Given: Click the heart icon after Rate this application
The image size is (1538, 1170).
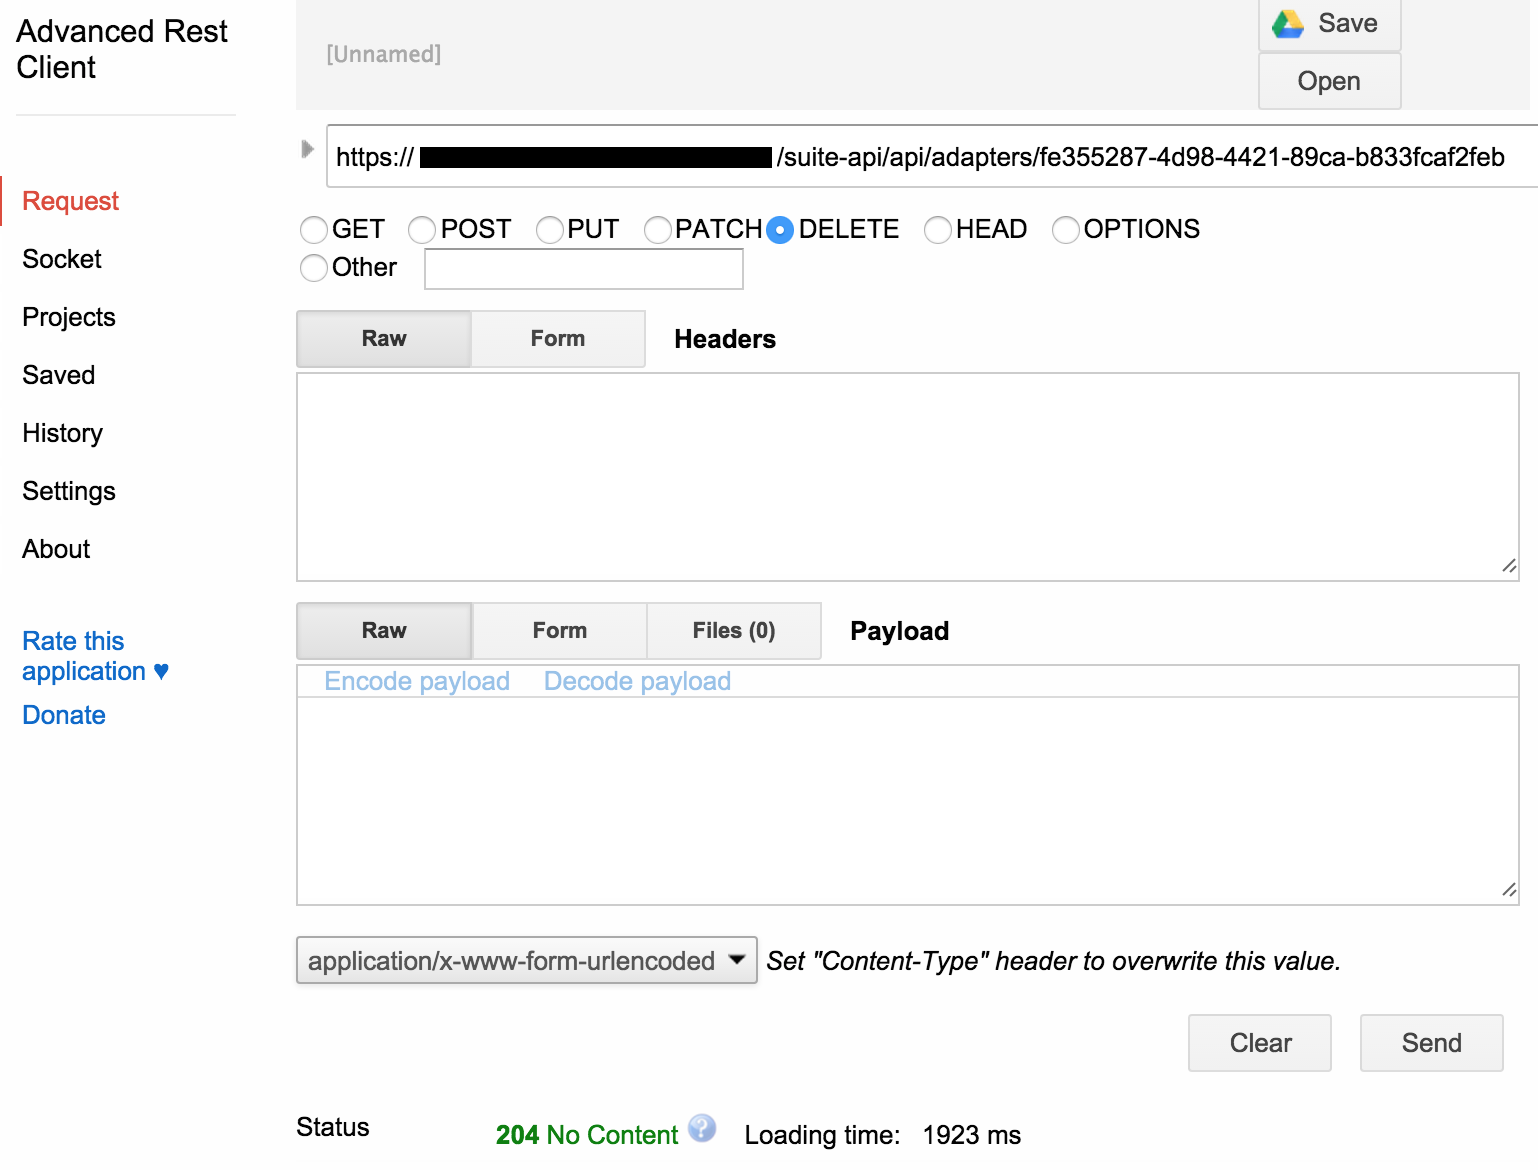Looking at the screenshot, I should point(161,671).
